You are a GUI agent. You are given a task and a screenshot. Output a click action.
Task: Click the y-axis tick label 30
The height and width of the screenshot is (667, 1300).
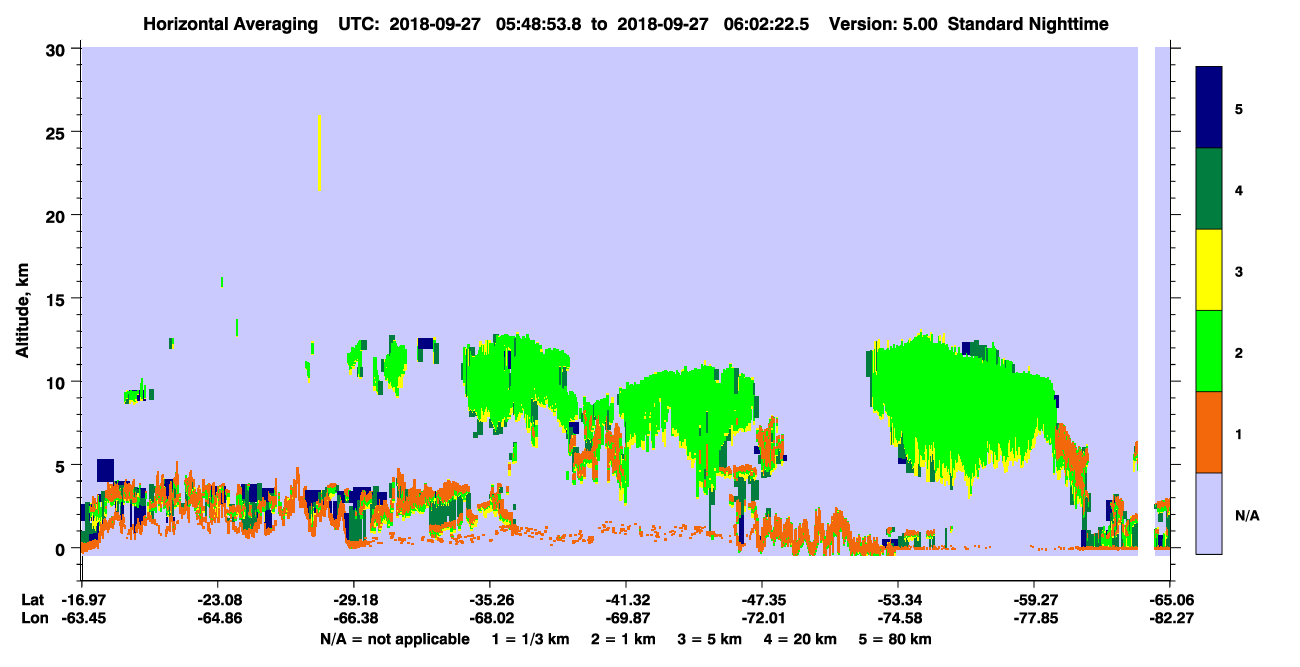[x=58, y=49]
